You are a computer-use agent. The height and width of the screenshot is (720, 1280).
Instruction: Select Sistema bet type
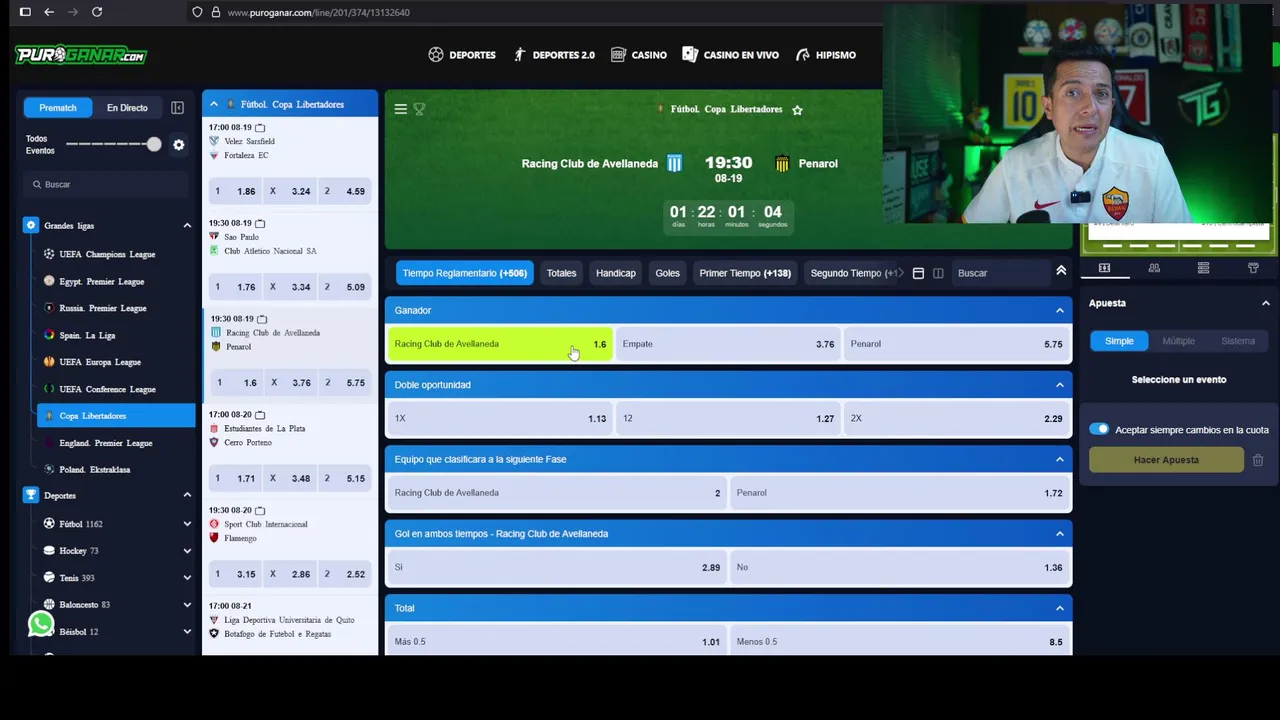pyautogui.click(x=1238, y=341)
